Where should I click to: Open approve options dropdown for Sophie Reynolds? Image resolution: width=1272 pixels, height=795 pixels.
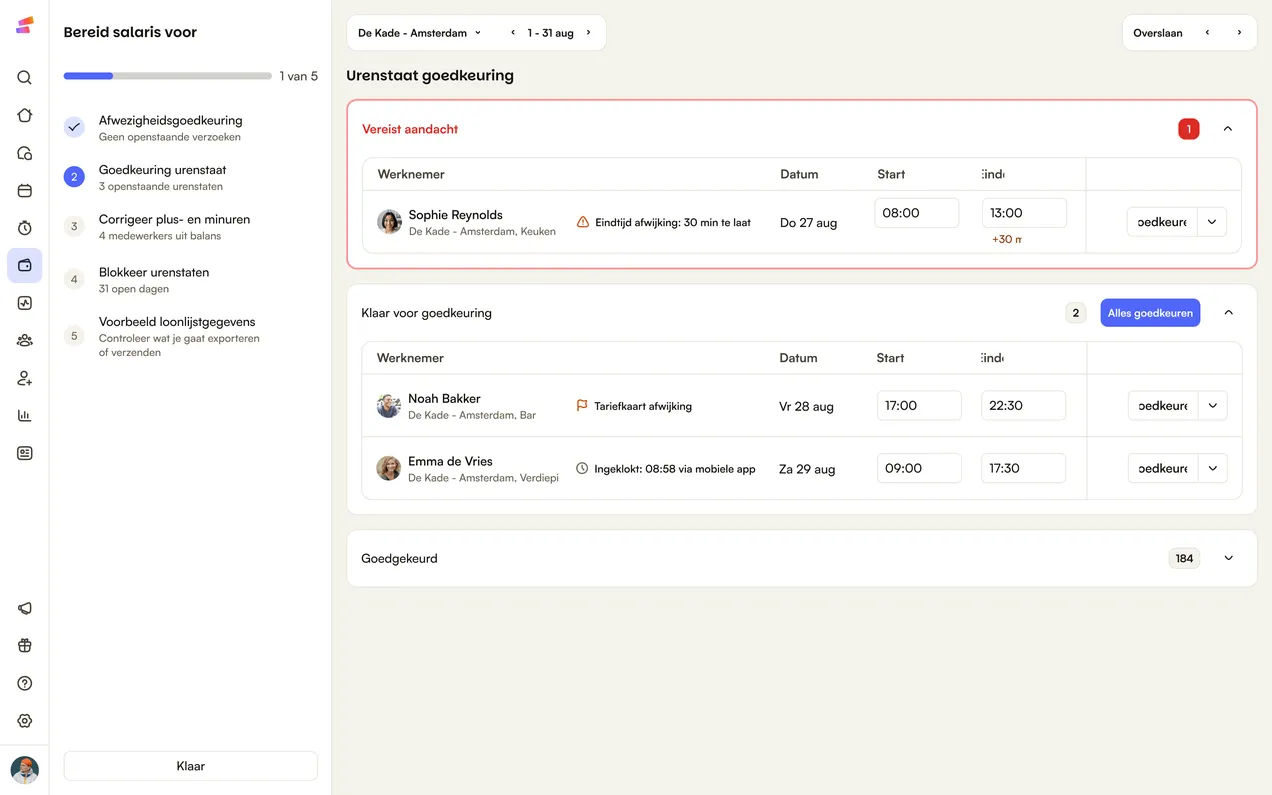[1212, 222]
